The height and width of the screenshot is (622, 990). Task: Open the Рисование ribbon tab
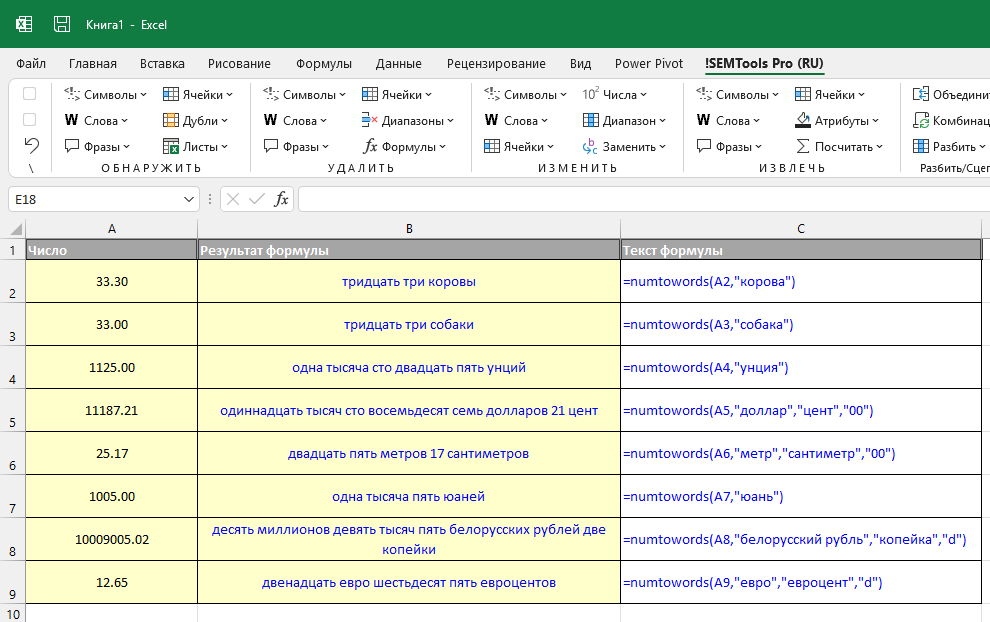coord(239,64)
